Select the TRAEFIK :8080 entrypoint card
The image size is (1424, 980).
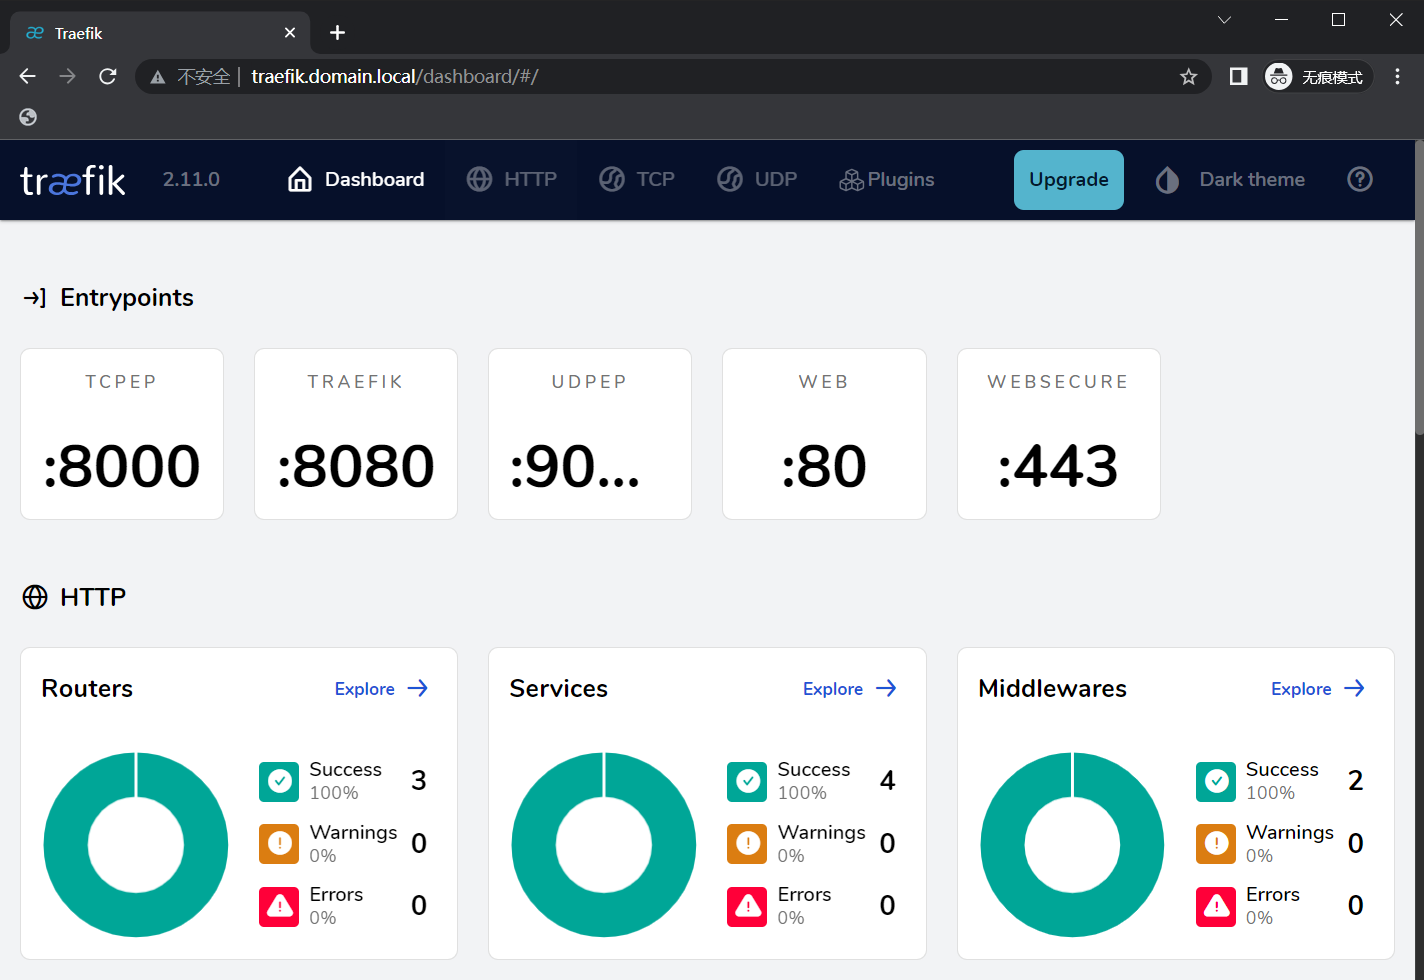coord(356,434)
